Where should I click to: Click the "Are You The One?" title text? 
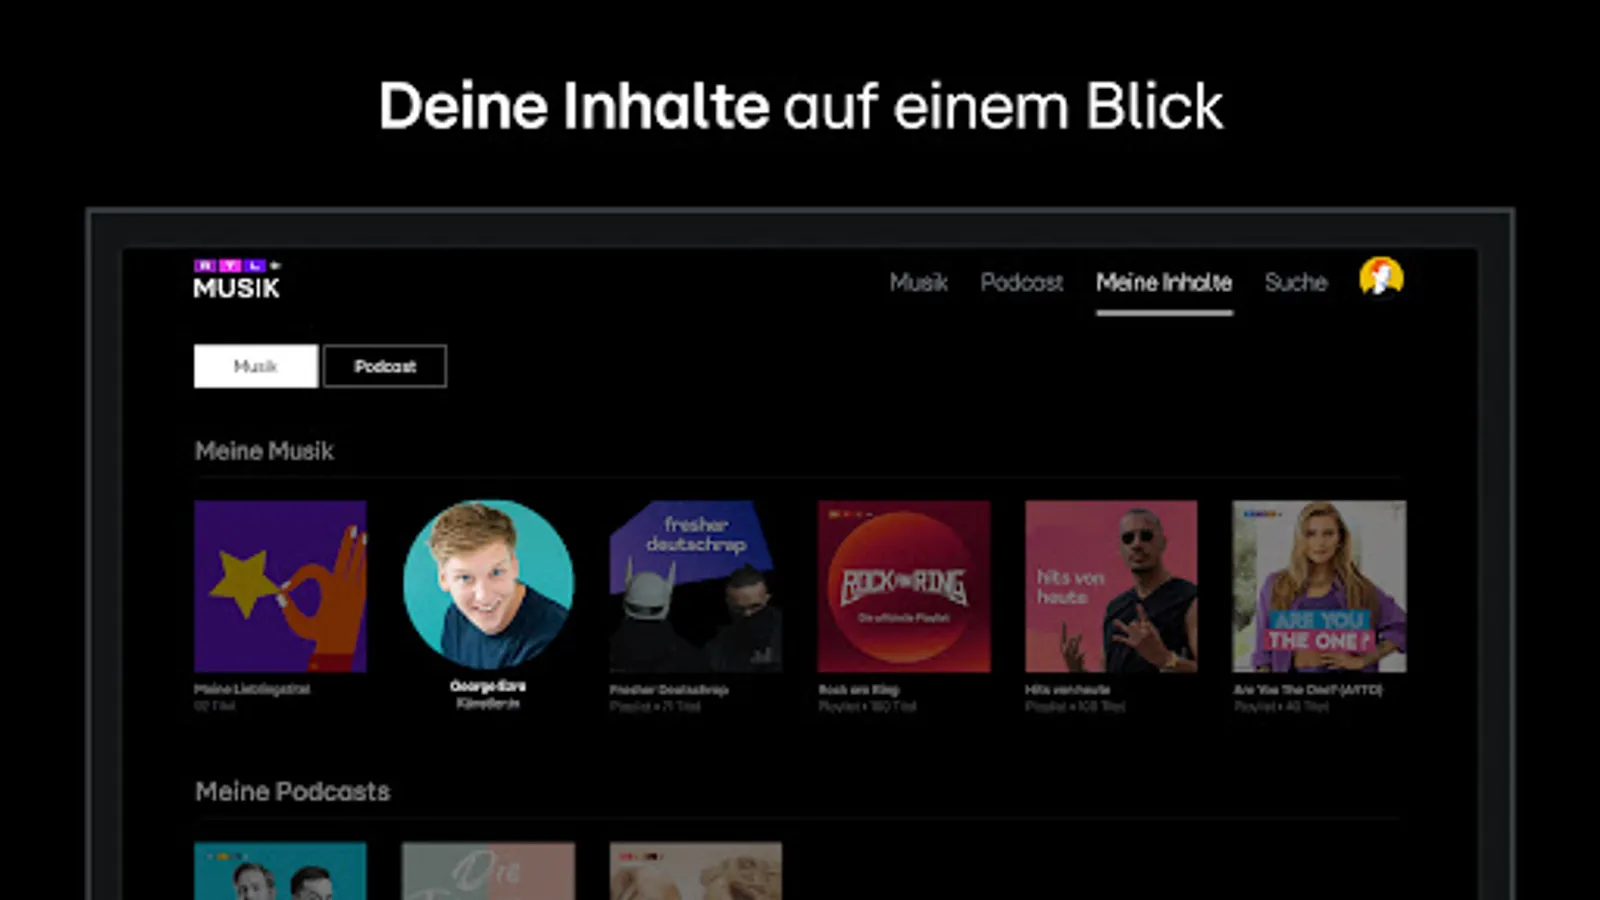coord(1308,689)
